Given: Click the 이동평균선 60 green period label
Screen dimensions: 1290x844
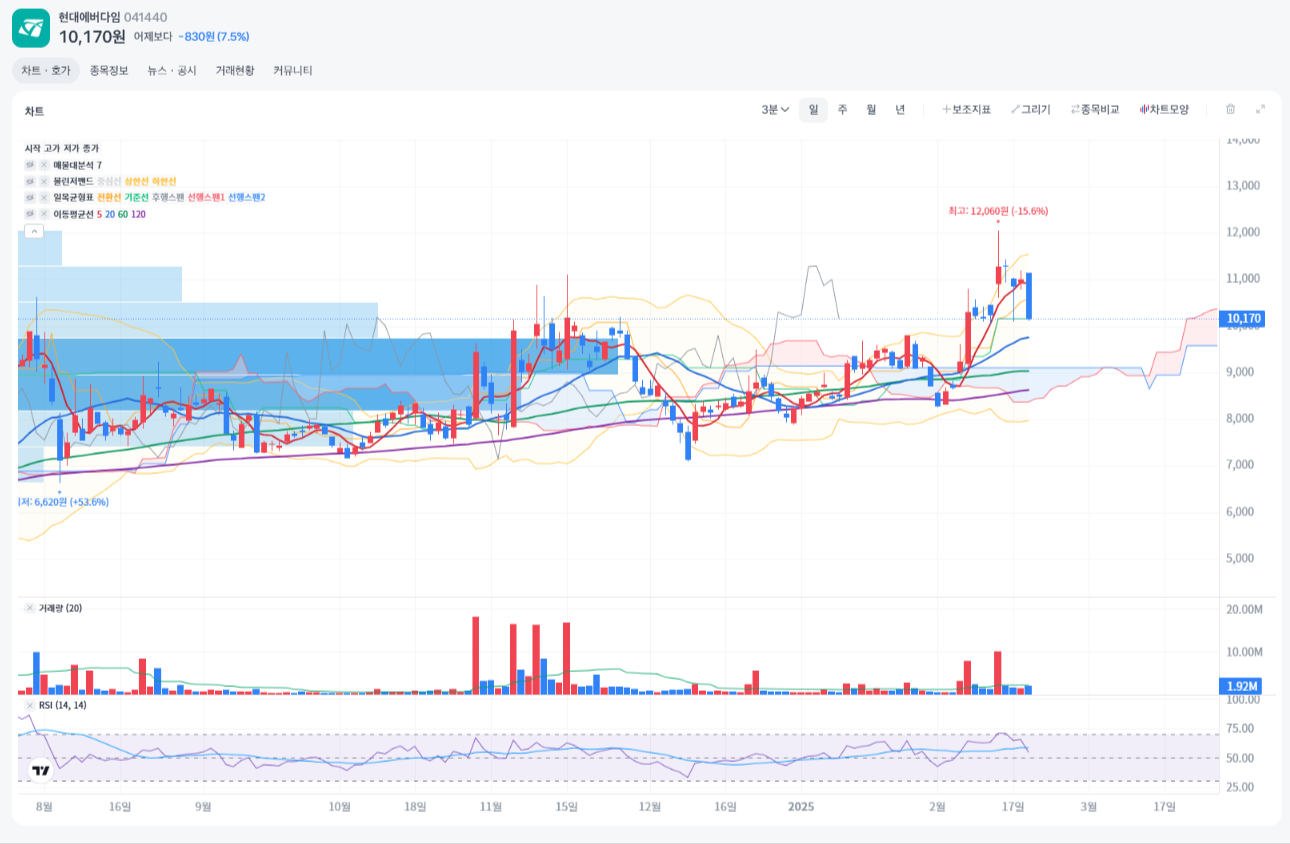Looking at the screenshot, I should pyautogui.click(x=123, y=214).
